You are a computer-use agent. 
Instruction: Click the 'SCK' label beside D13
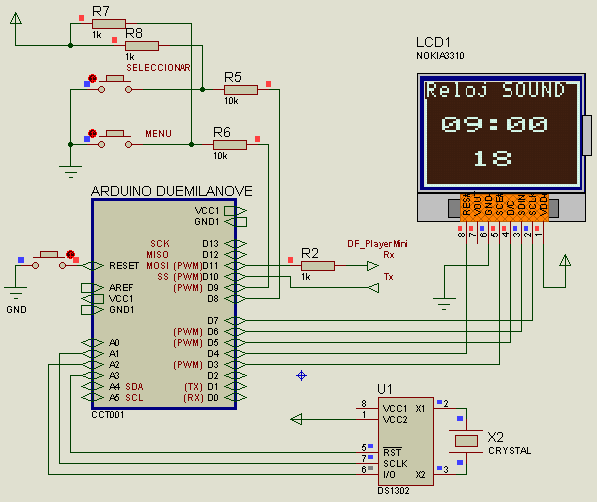(x=160, y=244)
